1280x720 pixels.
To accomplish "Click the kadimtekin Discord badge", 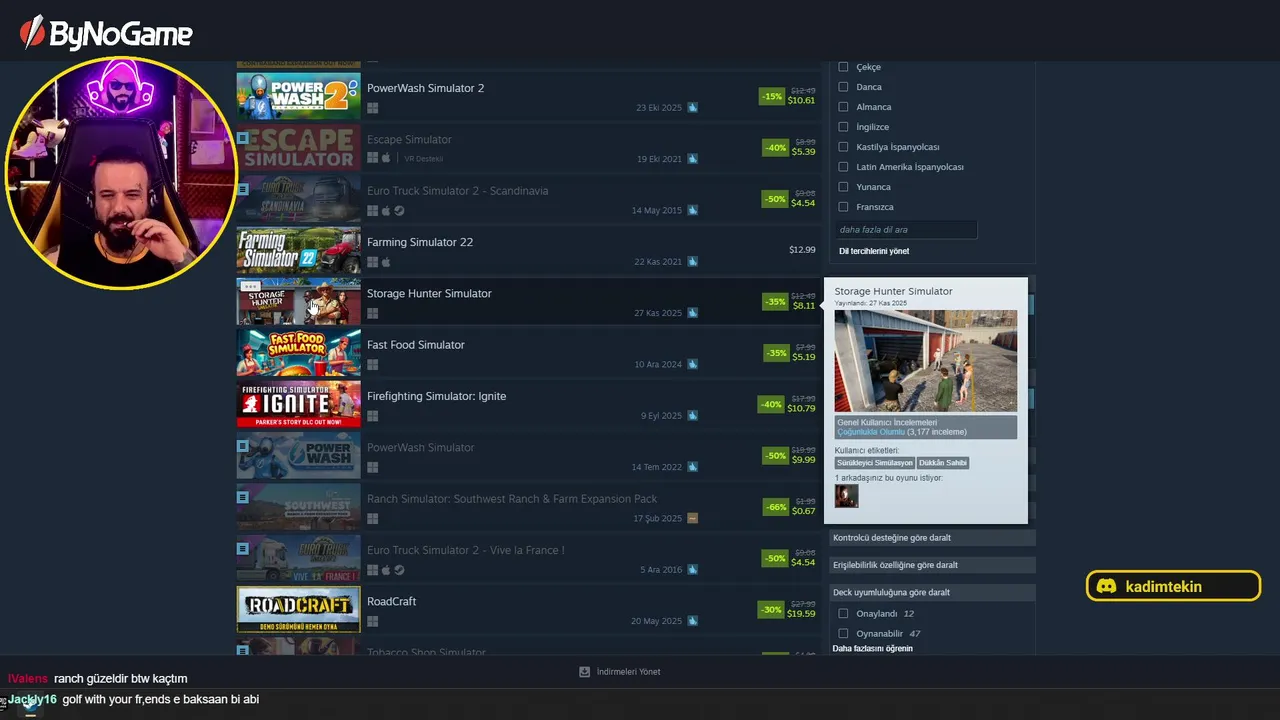I will coord(1173,586).
